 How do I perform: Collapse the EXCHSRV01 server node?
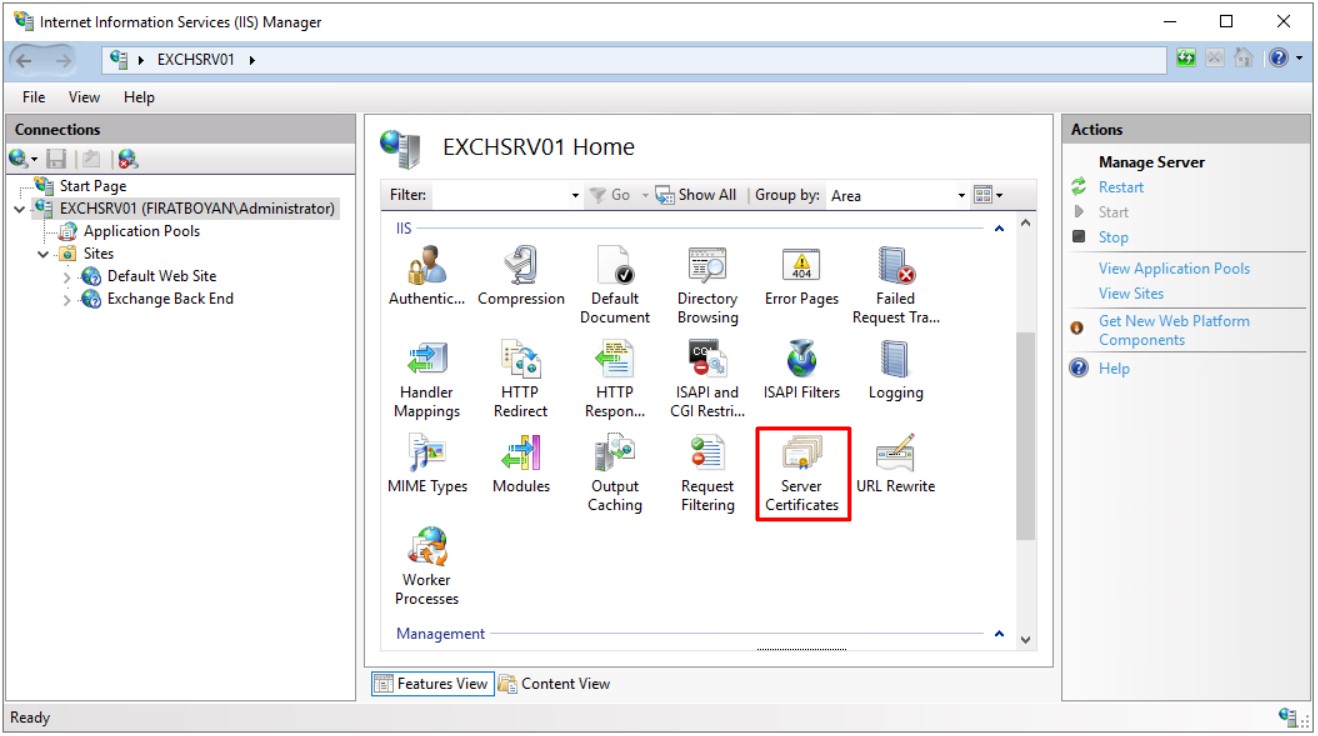coord(21,209)
